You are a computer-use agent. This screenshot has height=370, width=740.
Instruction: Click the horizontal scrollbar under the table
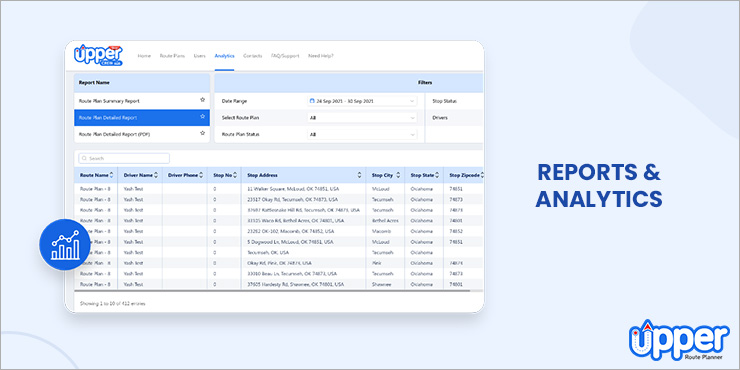[272, 291]
